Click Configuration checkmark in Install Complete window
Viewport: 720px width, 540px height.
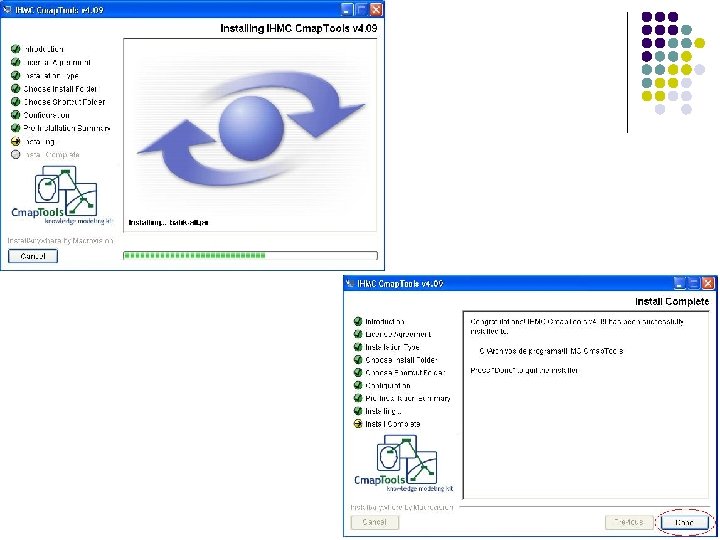(358, 385)
